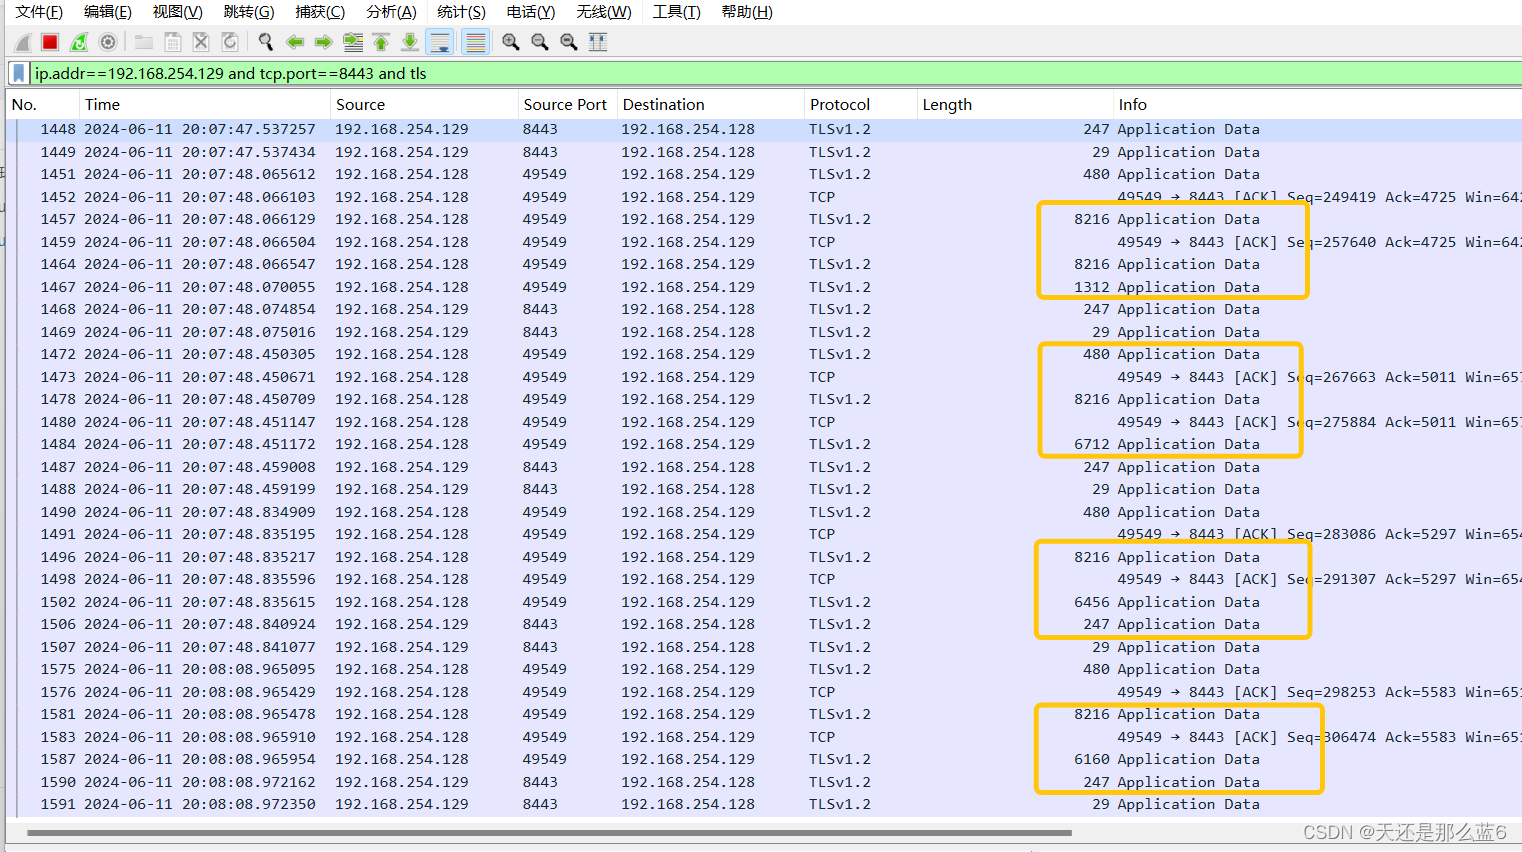The height and width of the screenshot is (852, 1522).
Task: Open the 视图(V) menu
Action: 178,12
